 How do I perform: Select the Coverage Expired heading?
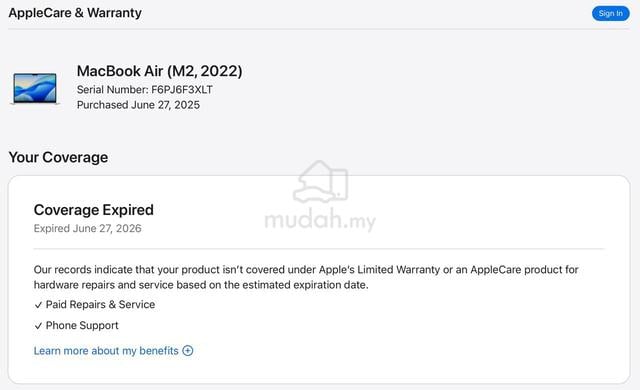(94, 210)
